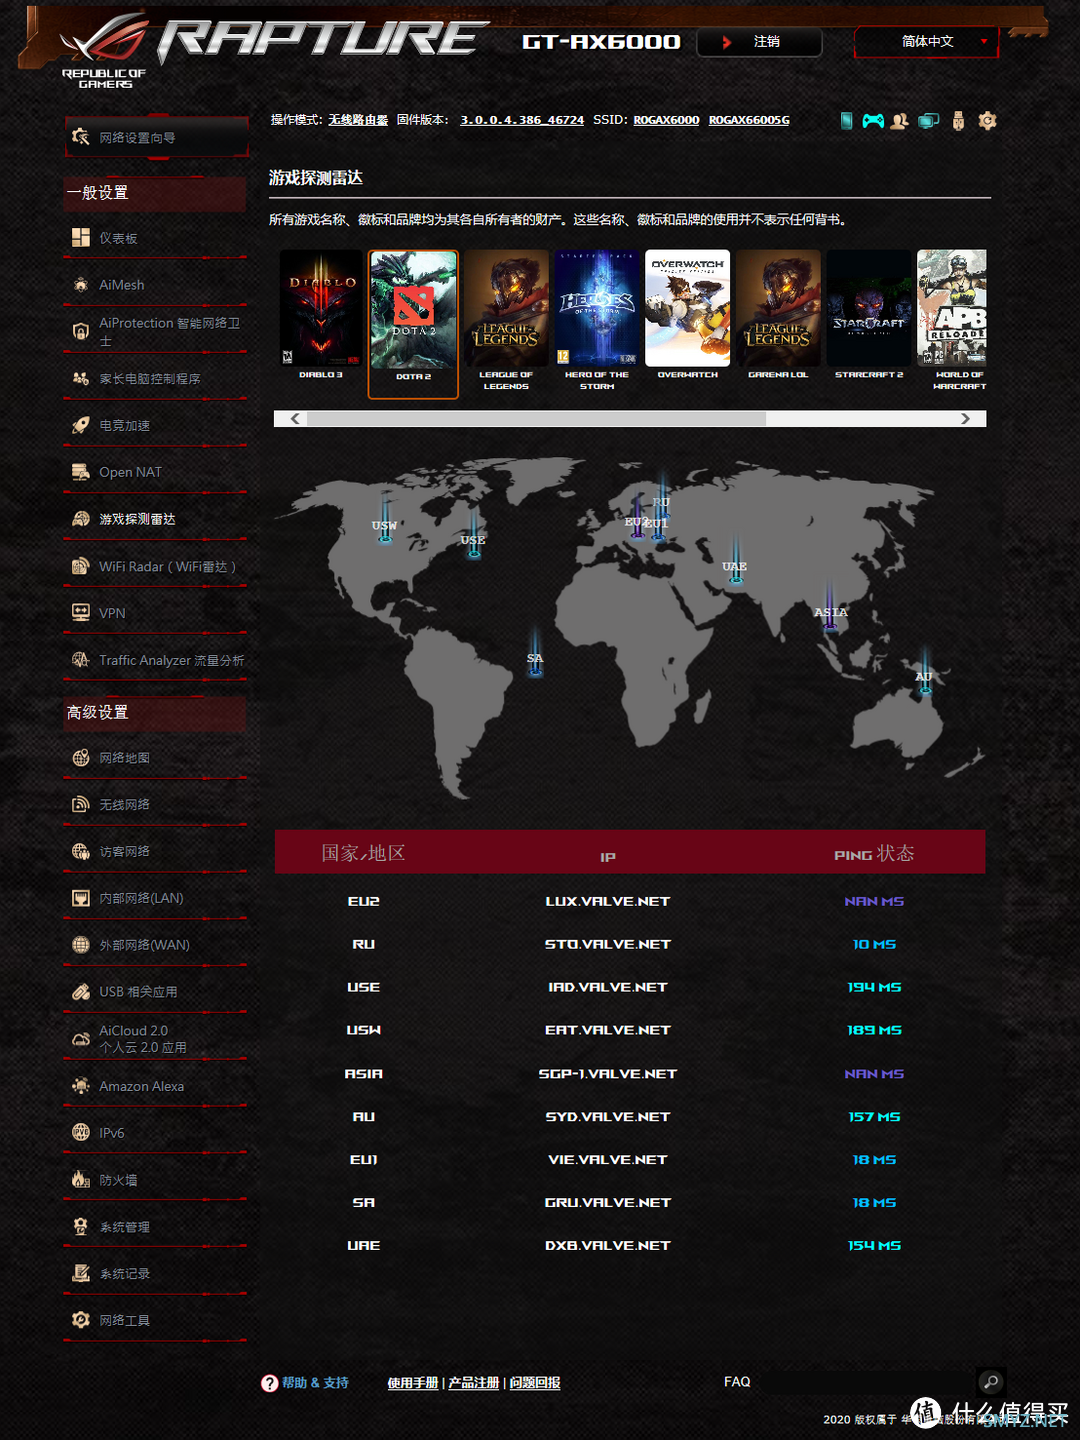This screenshot has width=1080, height=1440.
Task: Click the reboot gear status icon
Action: 987,121
